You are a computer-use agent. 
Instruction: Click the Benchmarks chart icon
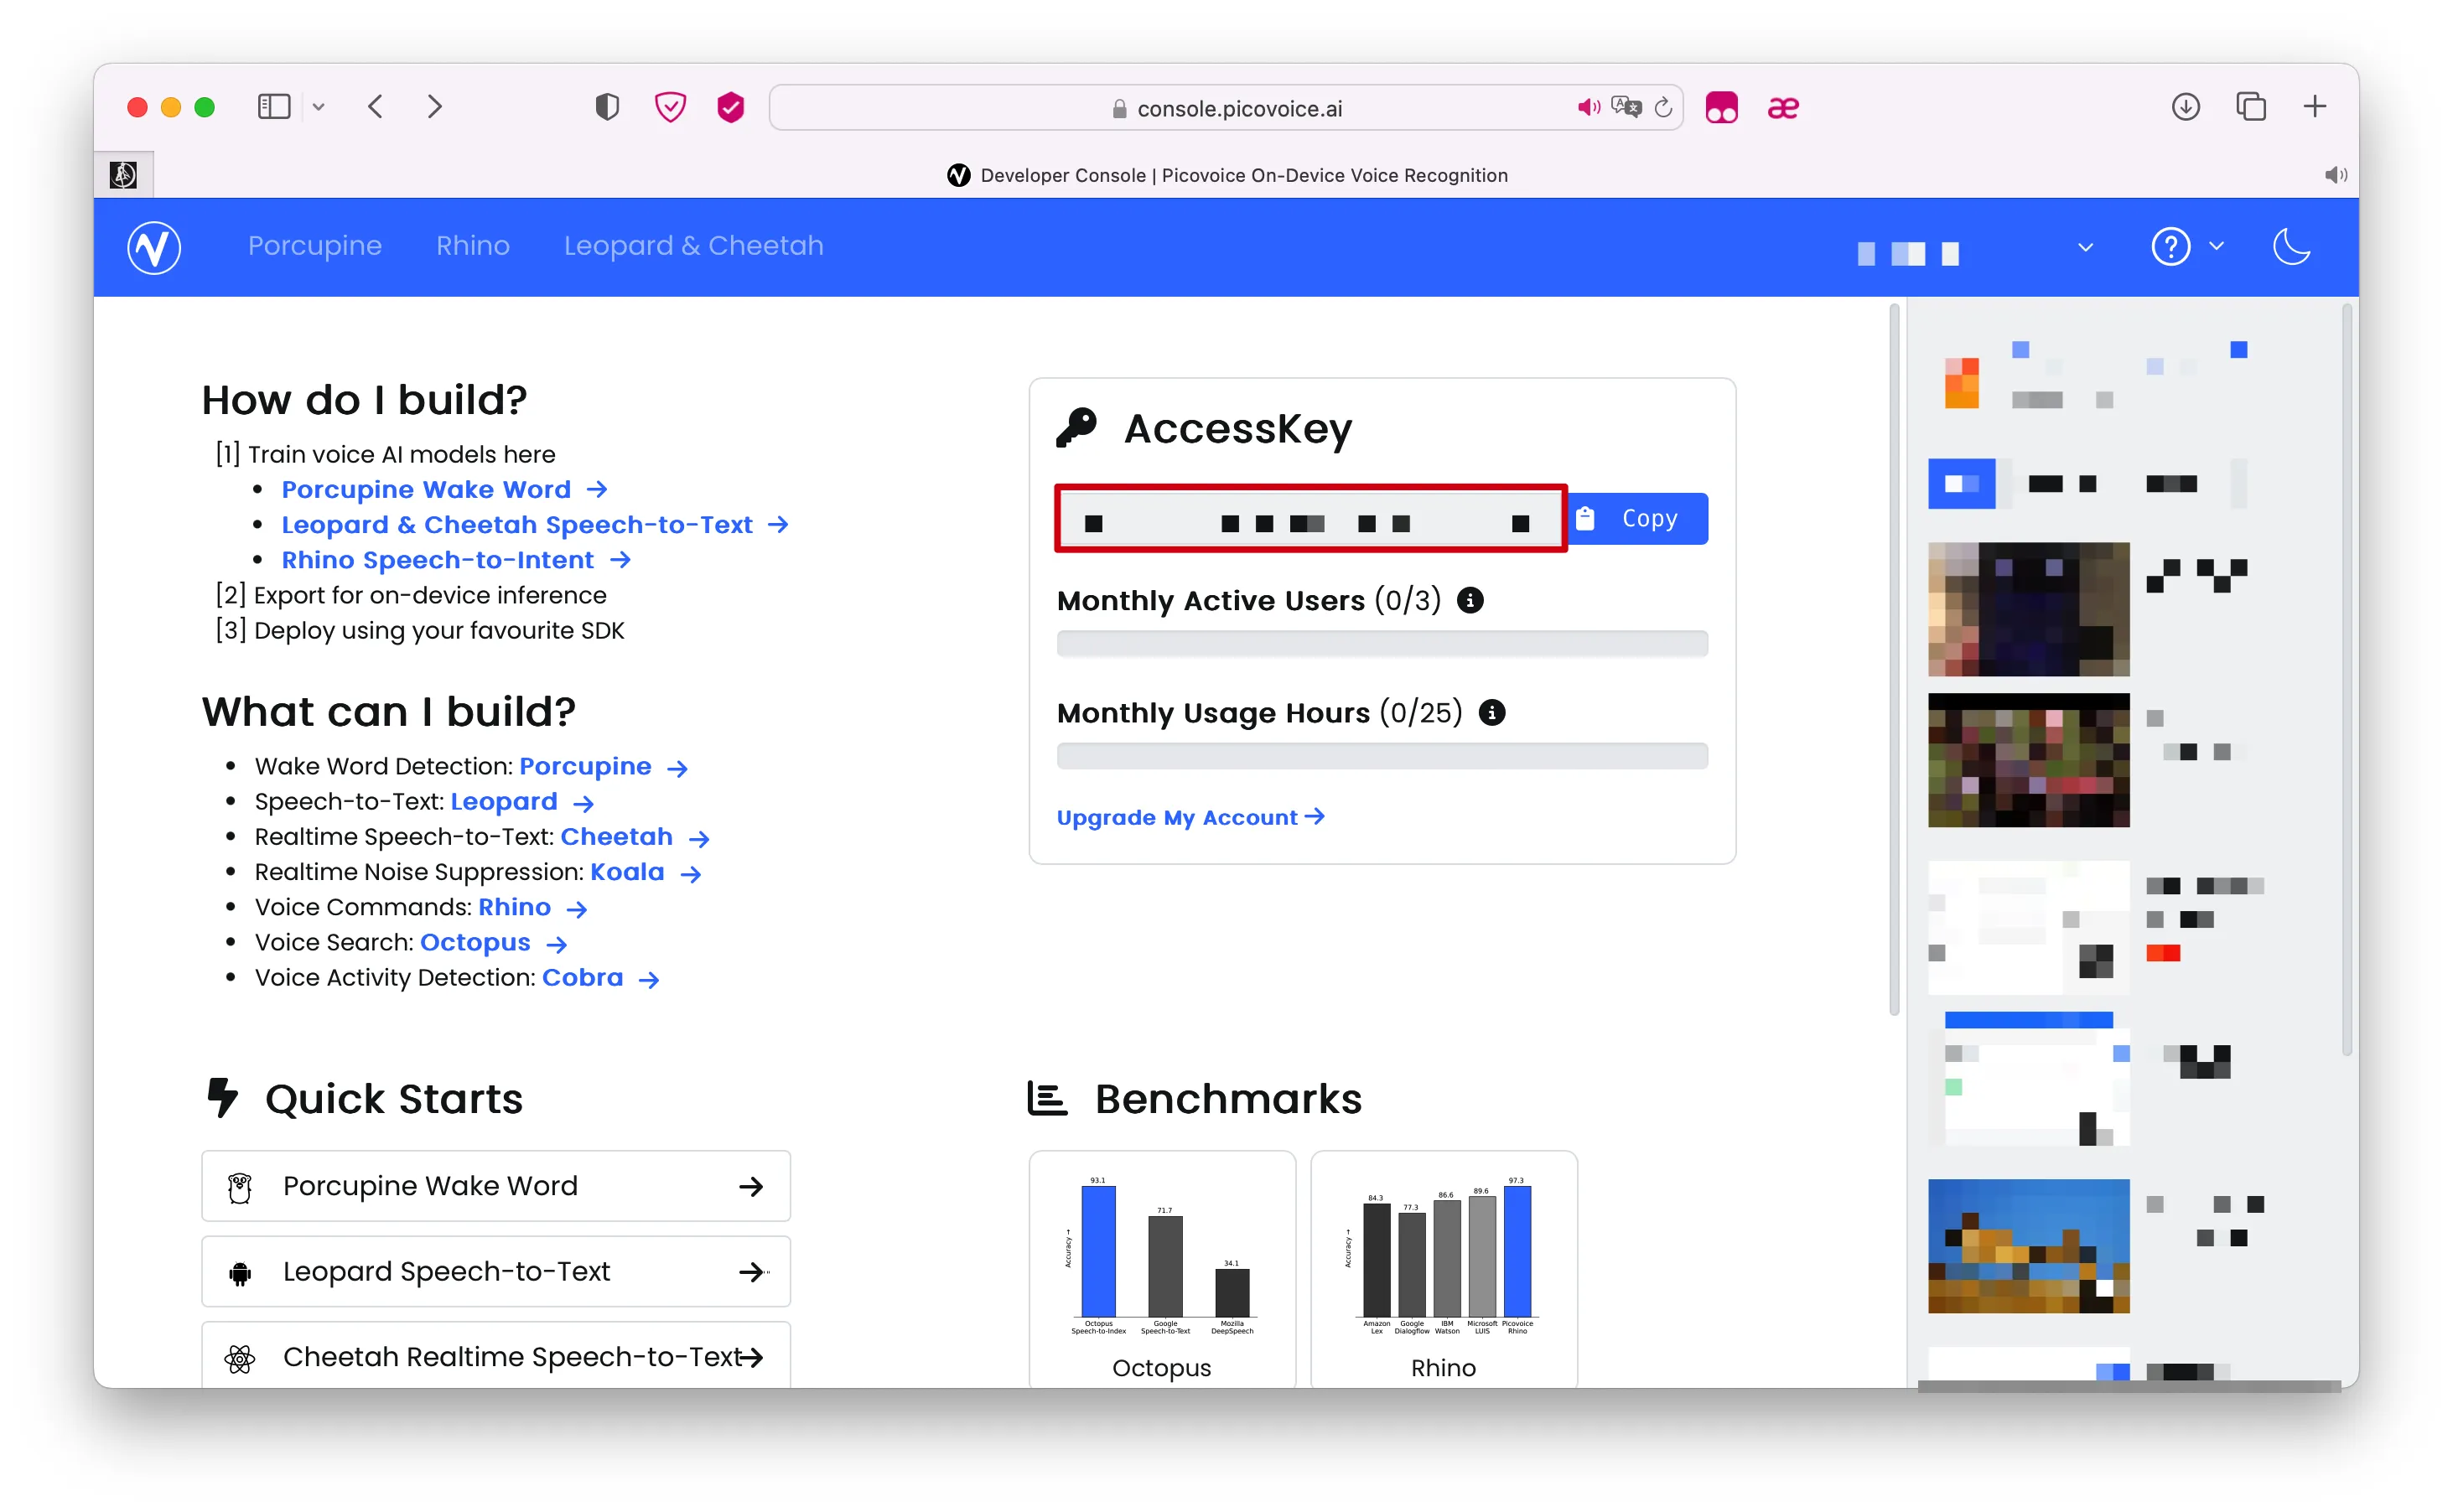(x=1047, y=1098)
